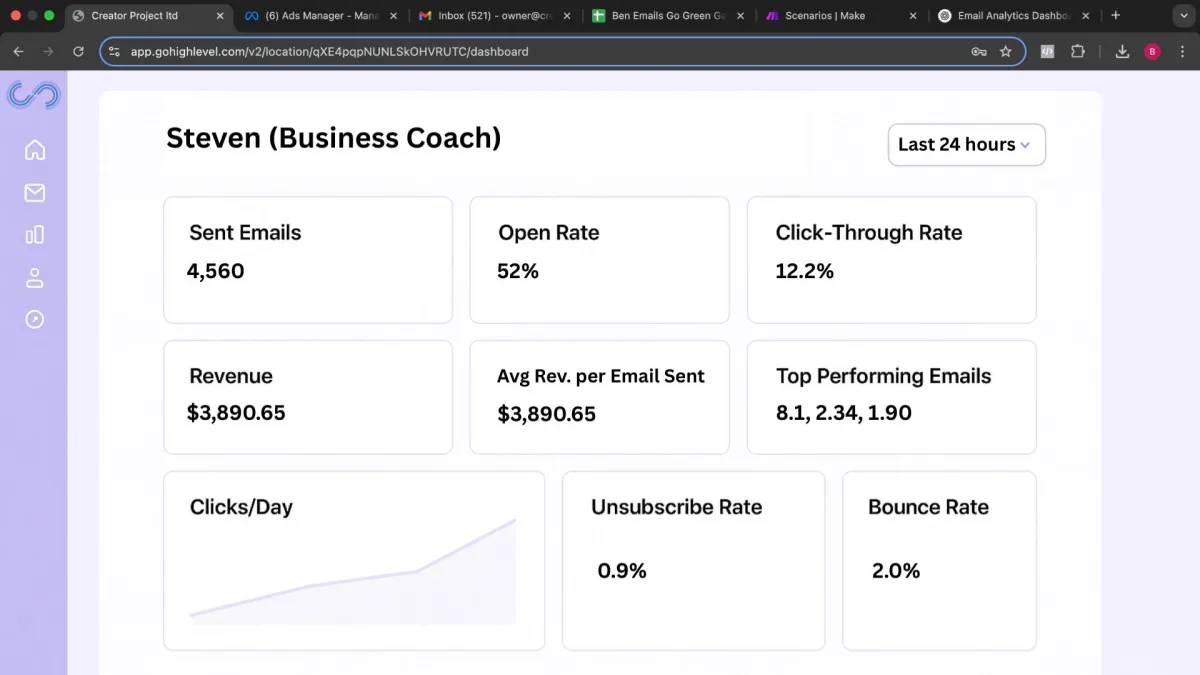Open the bar chart analytics sidebar icon
1200x675 pixels.
click(35, 235)
